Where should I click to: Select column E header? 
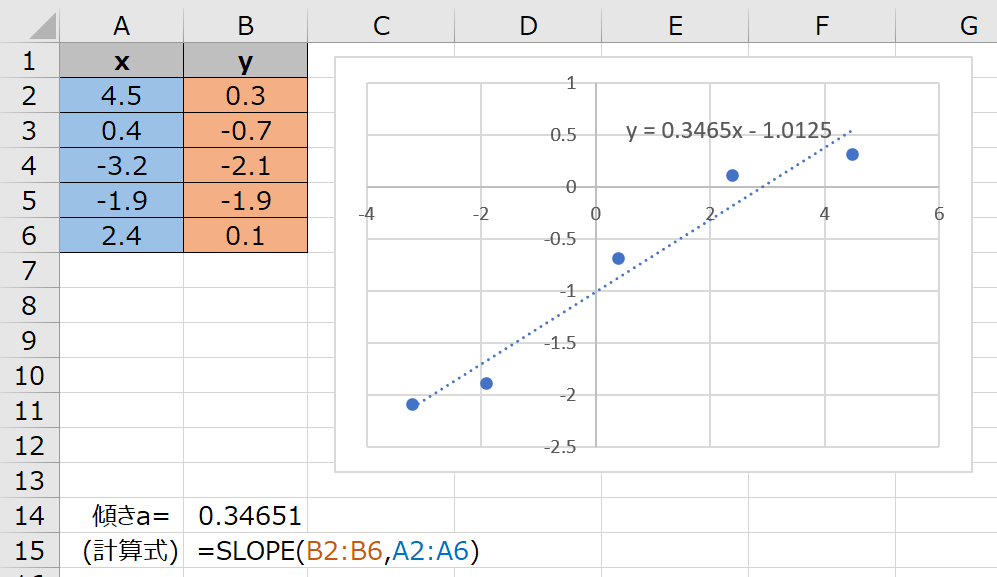(x=675, y=26)
